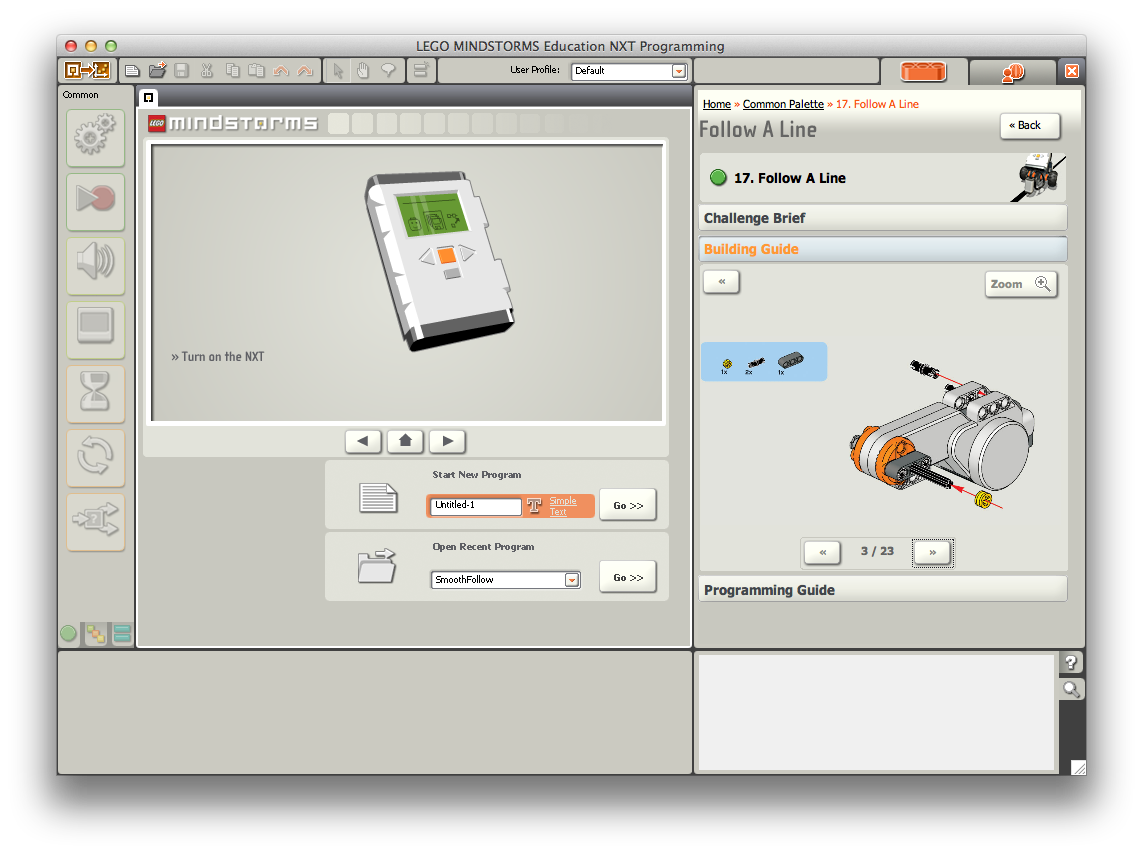Create a new program file
This screenshot has width=1143, height=854.
tap(133, 71)
